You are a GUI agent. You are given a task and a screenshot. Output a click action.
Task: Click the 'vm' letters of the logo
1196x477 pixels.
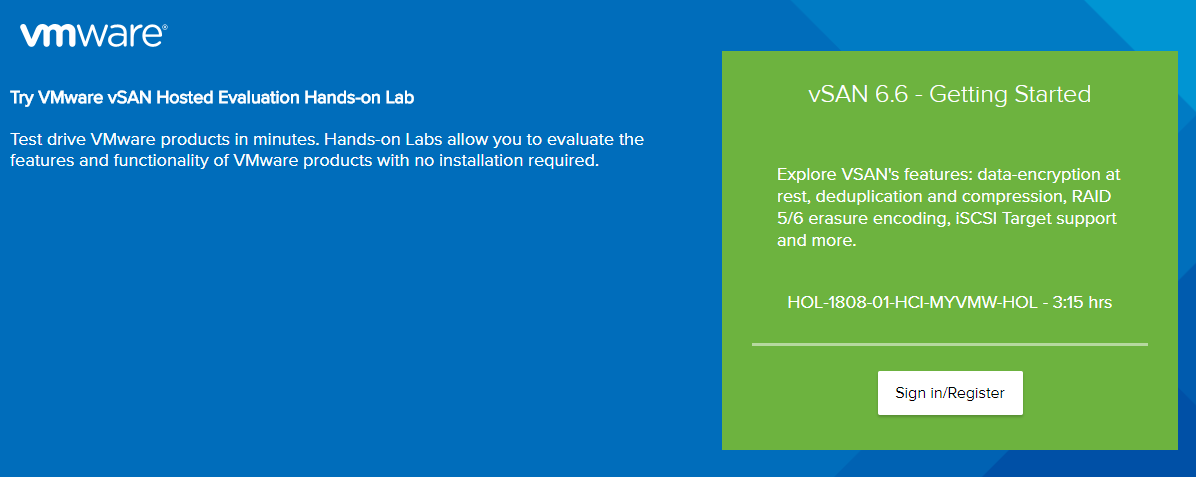44,37
